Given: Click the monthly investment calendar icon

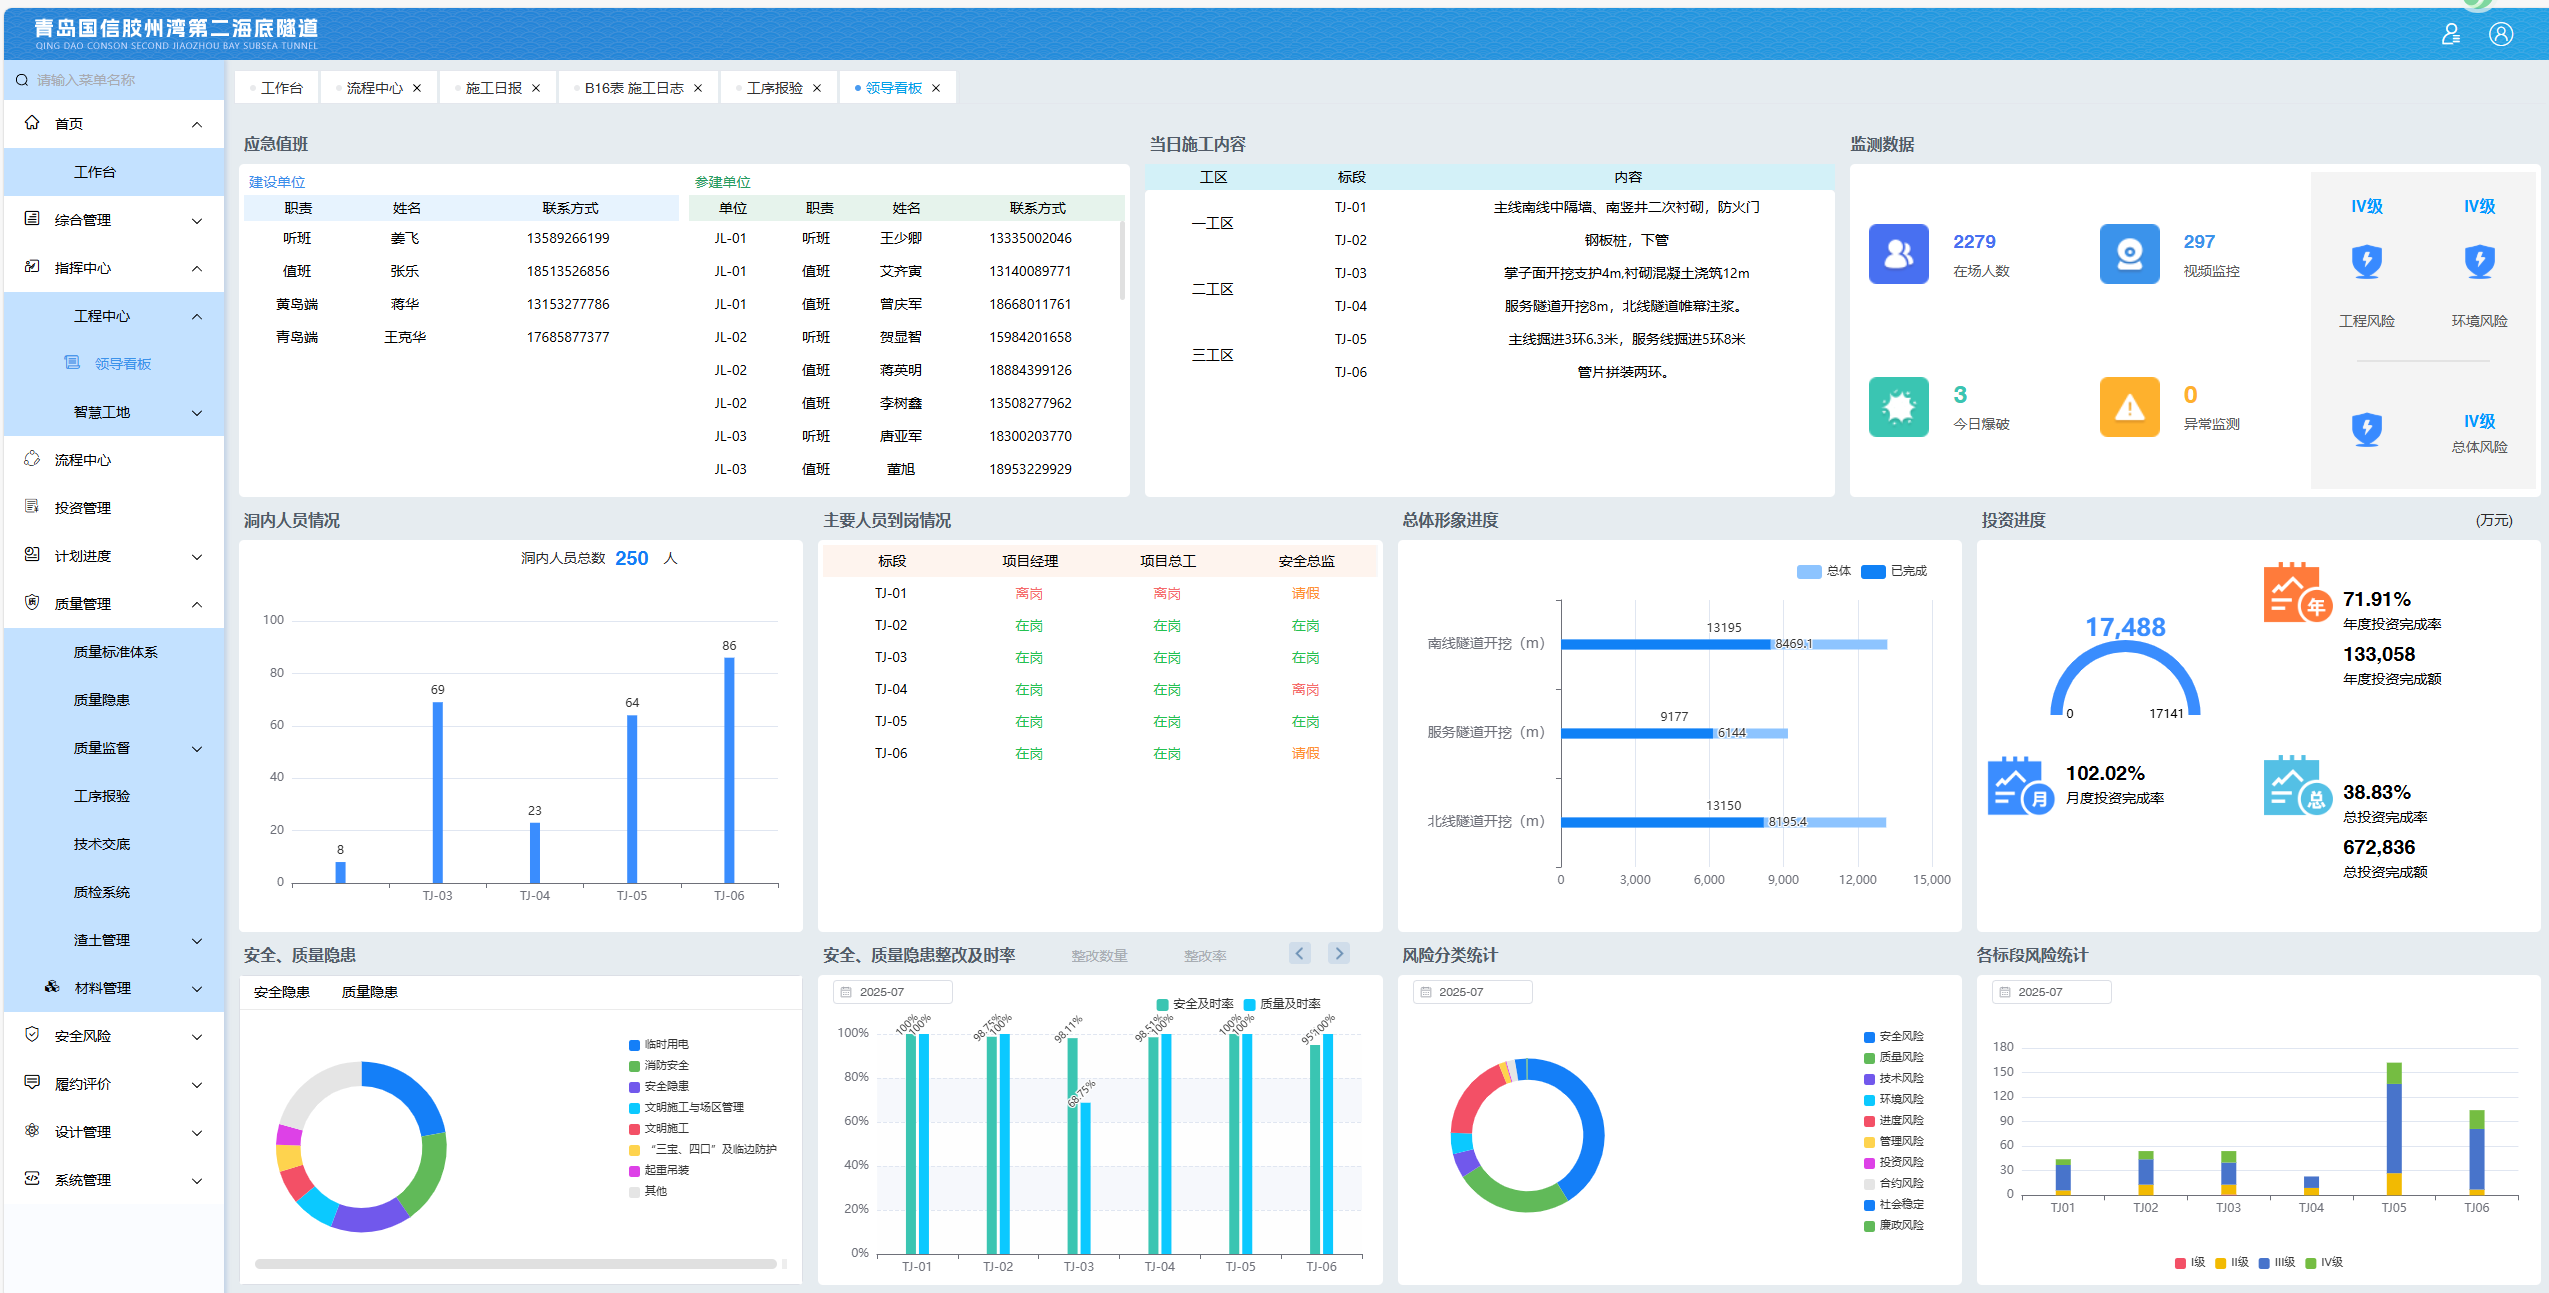Looking at the screenshot, I should [2019, 786].
